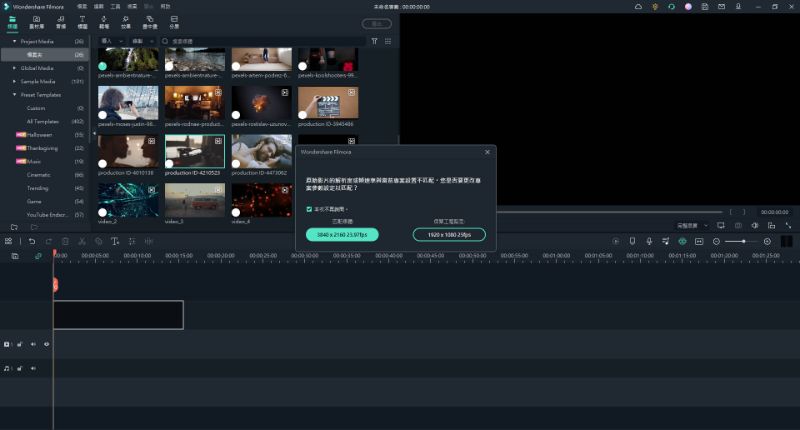The image size is (800, 430).
Task: Click the scissors split icon
Action: point(82,241)
